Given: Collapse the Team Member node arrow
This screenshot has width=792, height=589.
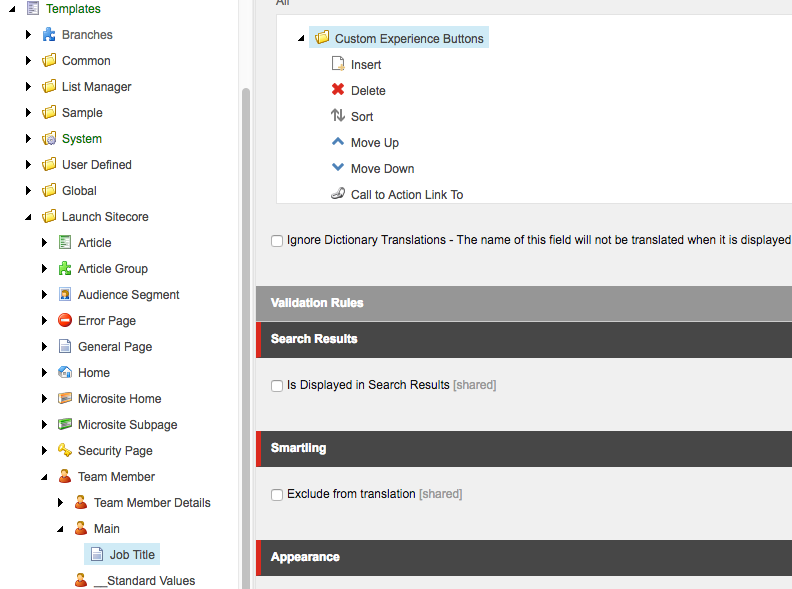Looking at the screenshot, I should point(44,477).
